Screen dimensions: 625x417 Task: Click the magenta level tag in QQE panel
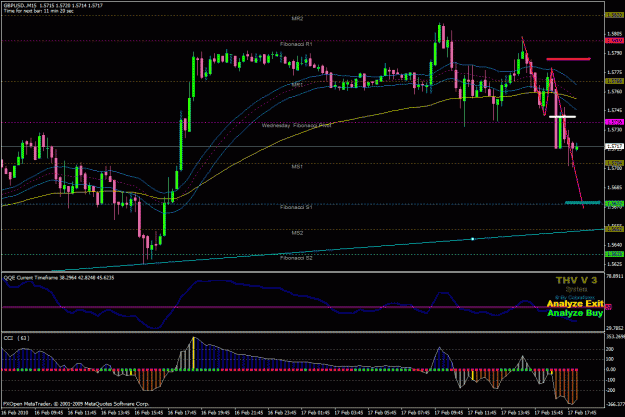coord(609,307)
